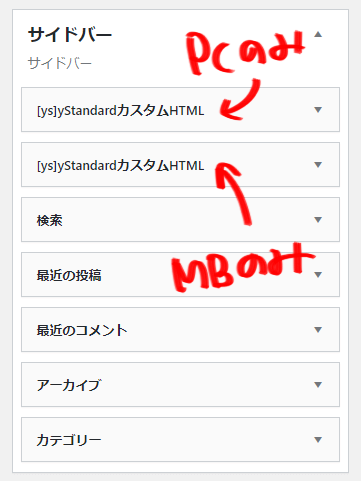Open the 最近のコメント widget dropdown arrow
This screenshot has width=361, height=481.
tap(318, 330)
